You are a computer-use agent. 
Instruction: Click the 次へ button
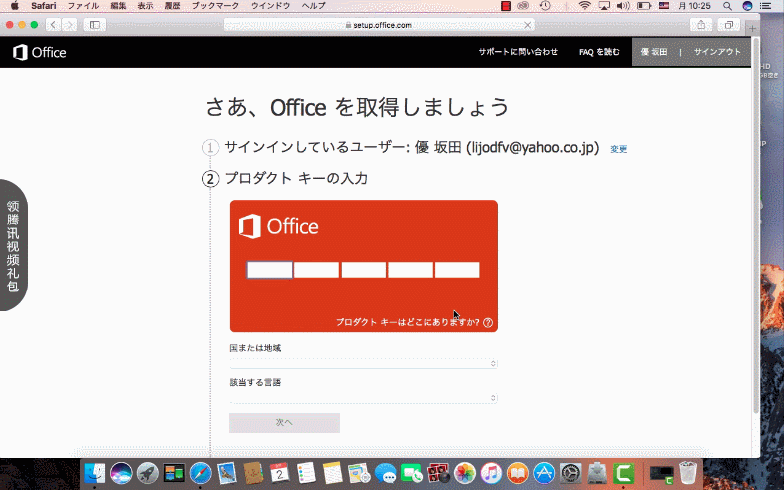pyautogui.click(x=284, y=423)
